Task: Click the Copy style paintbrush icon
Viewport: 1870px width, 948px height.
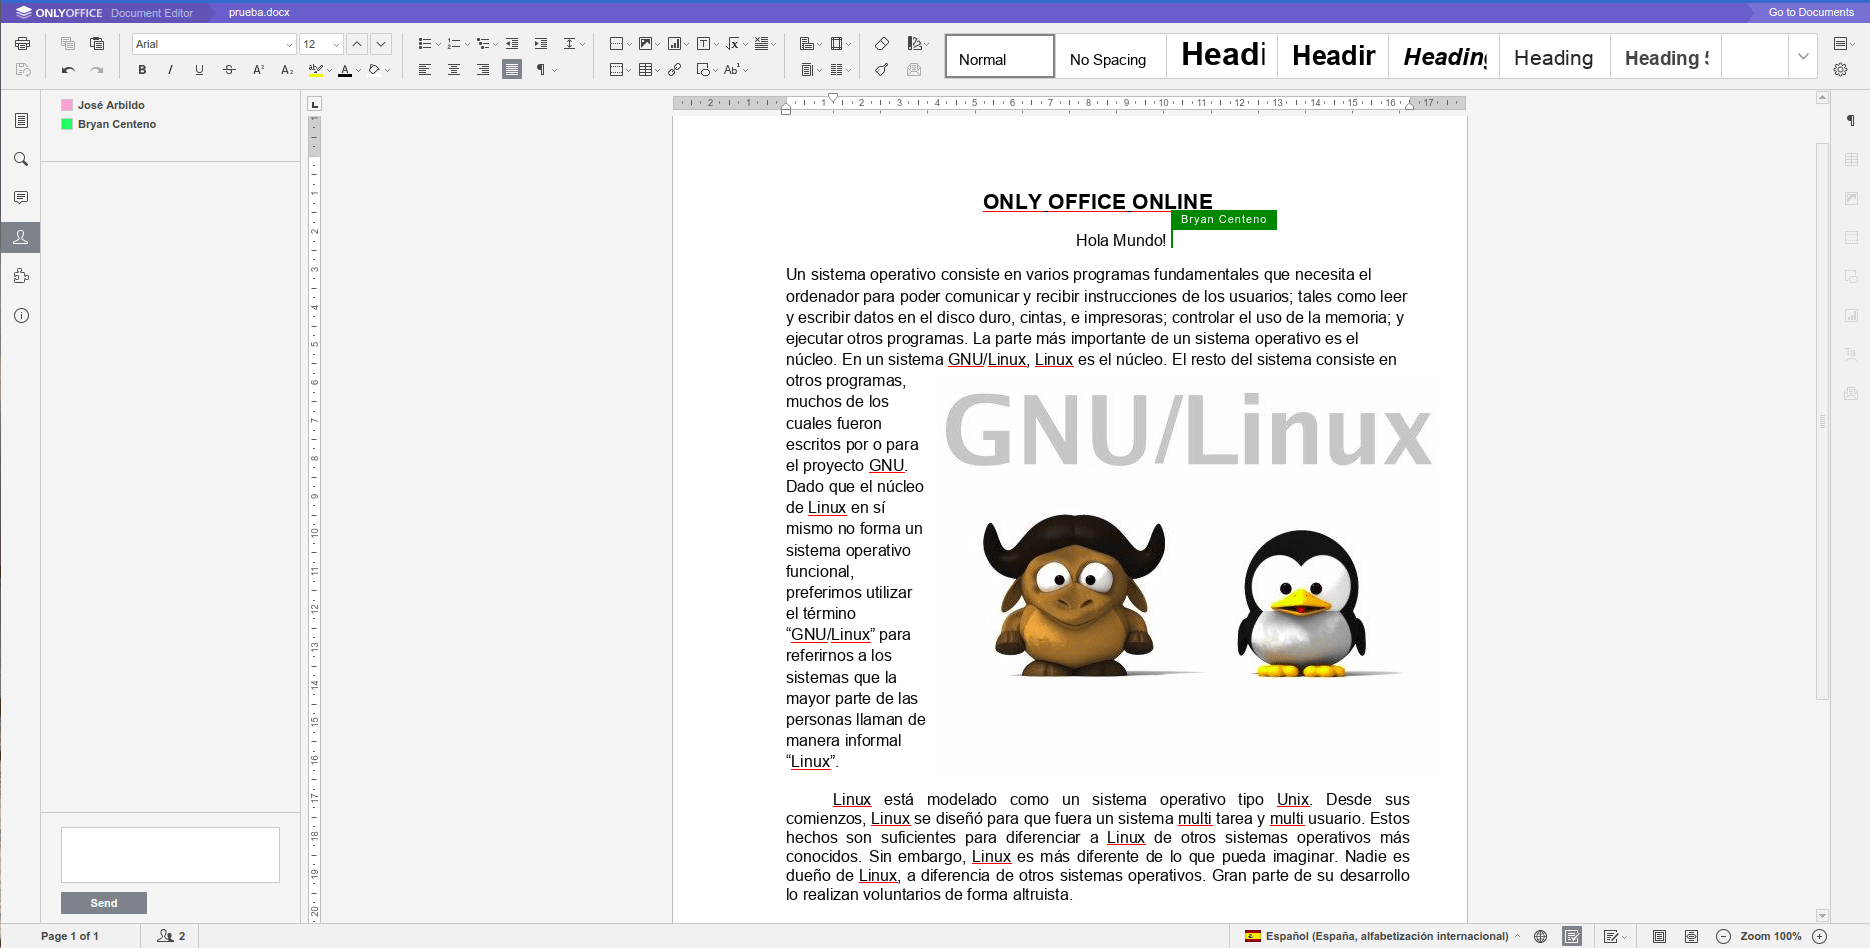Action: (882, 70)
